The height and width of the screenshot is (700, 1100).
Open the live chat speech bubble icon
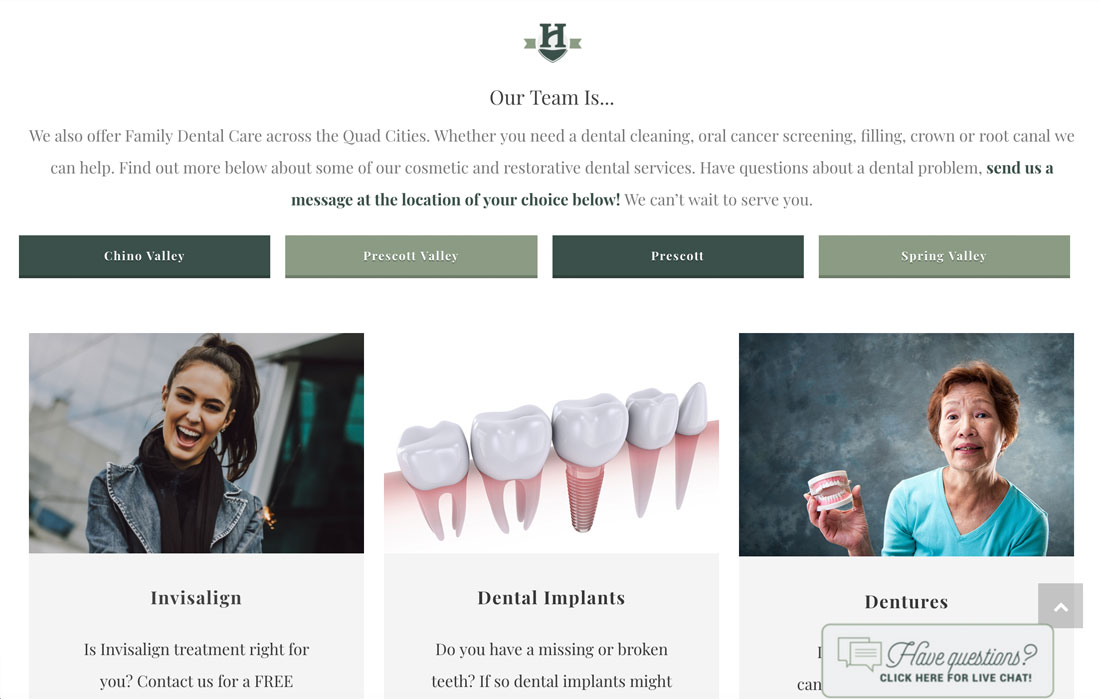pyautogui.click(x=859, y=654)
